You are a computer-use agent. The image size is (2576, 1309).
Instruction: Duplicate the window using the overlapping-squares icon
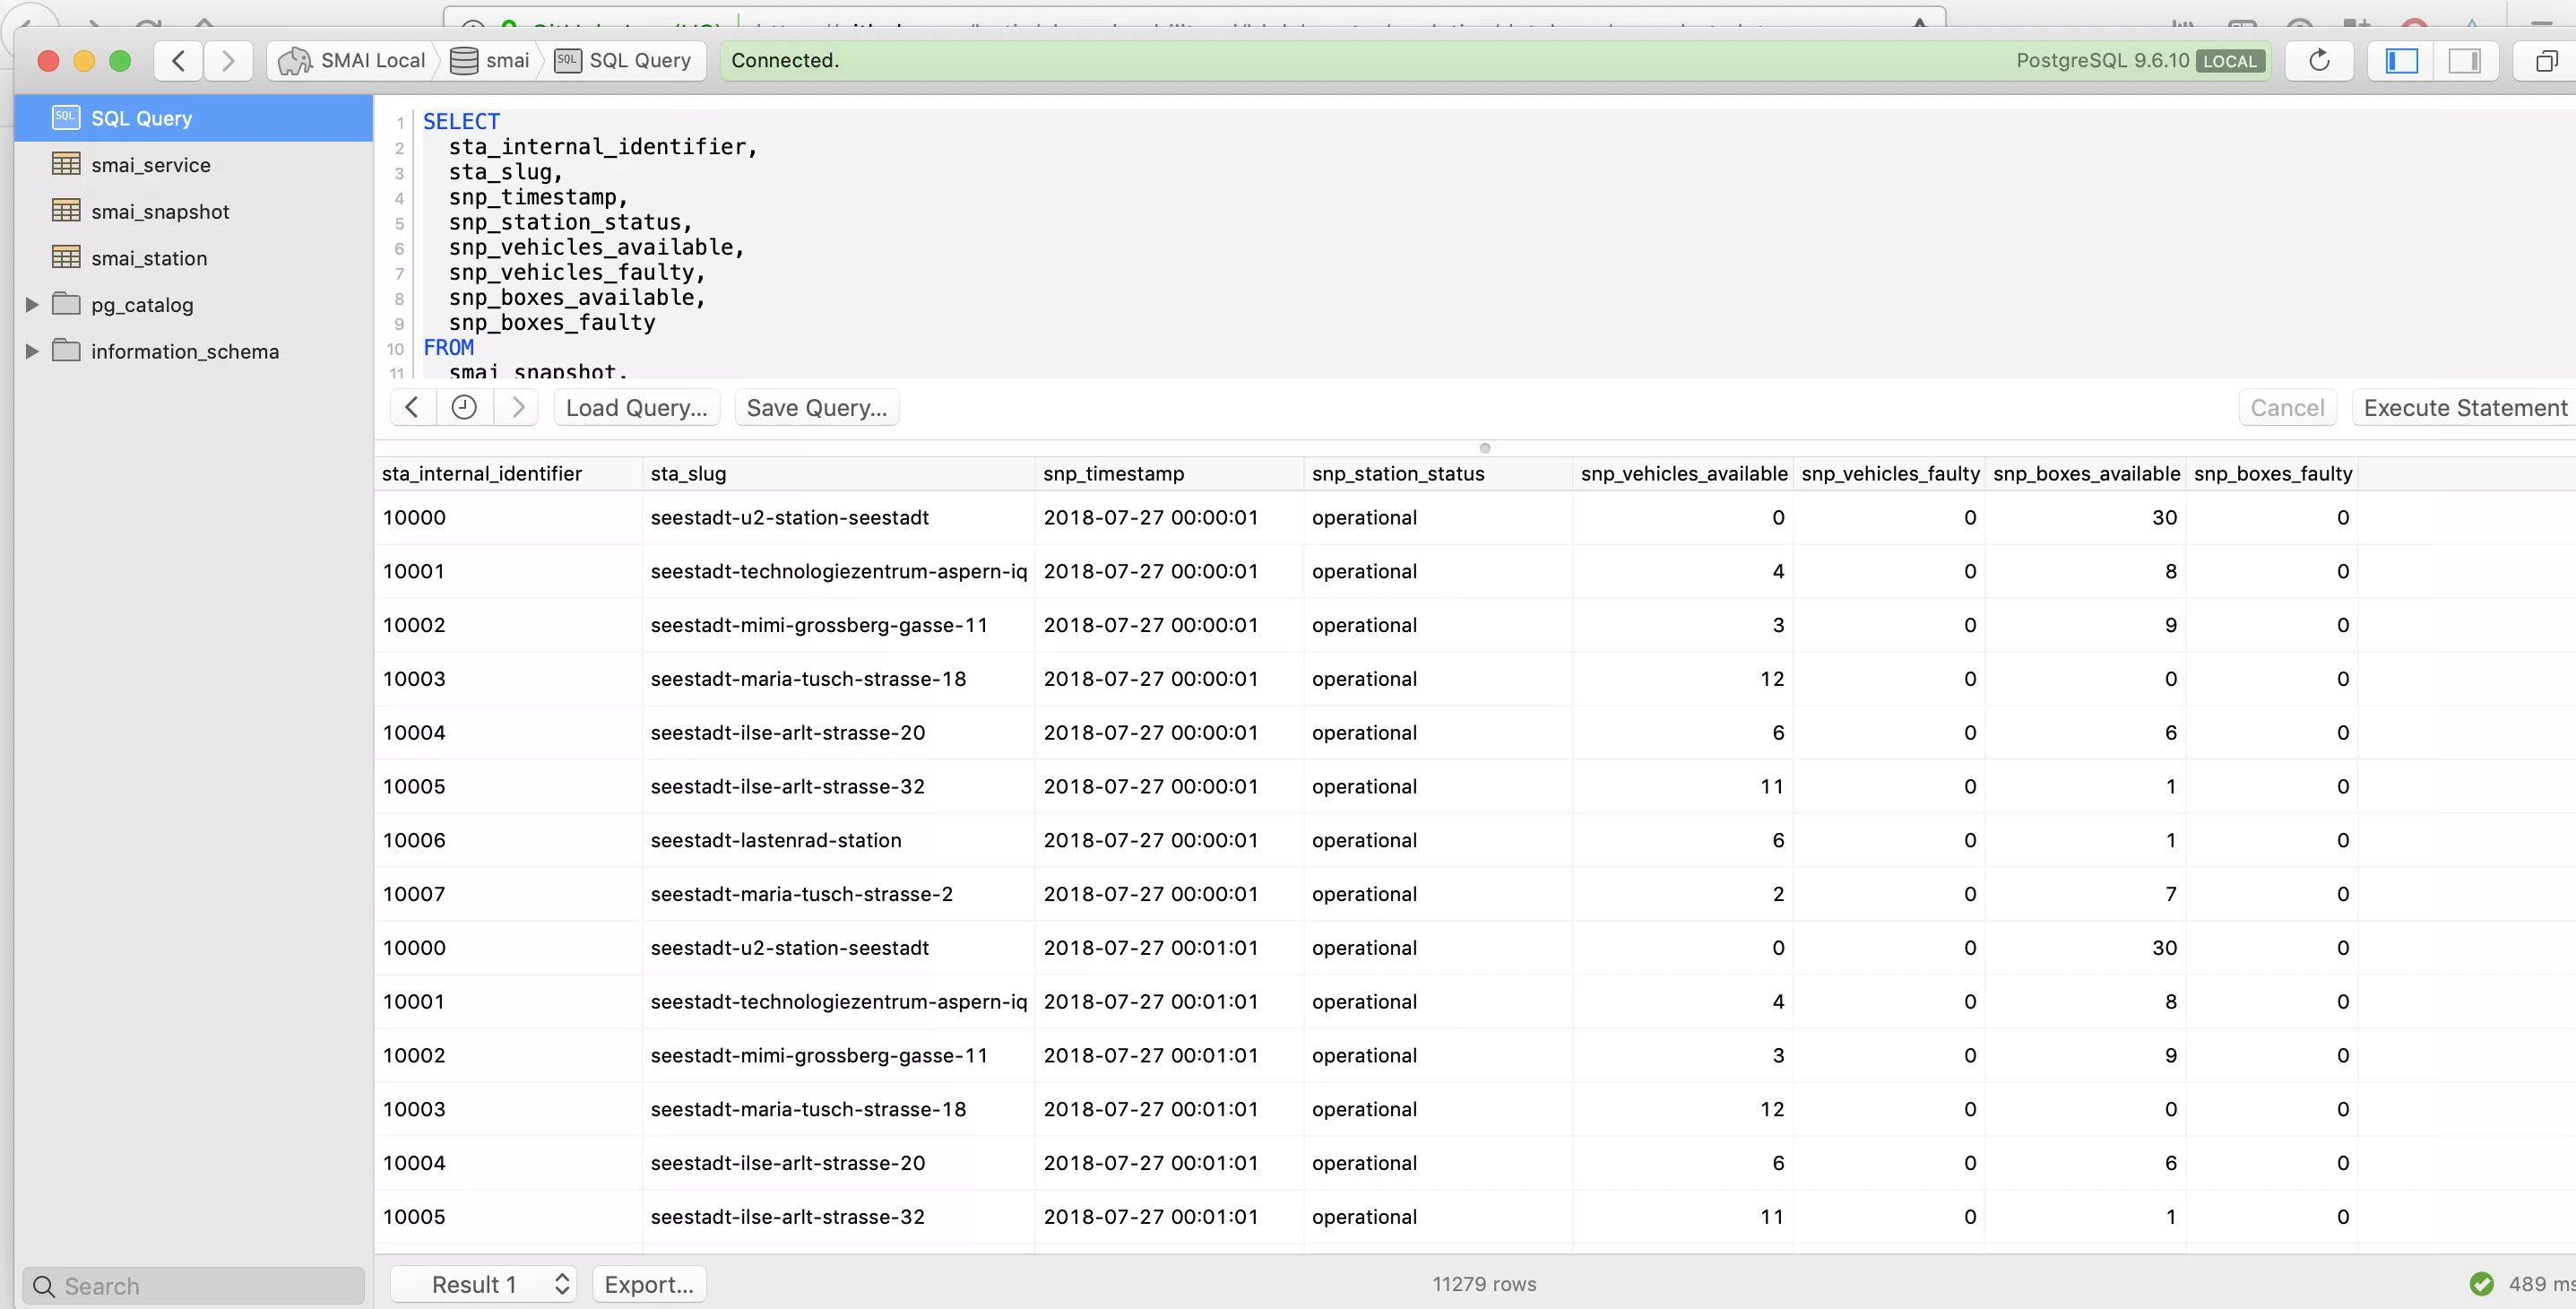pos(2546,60)
